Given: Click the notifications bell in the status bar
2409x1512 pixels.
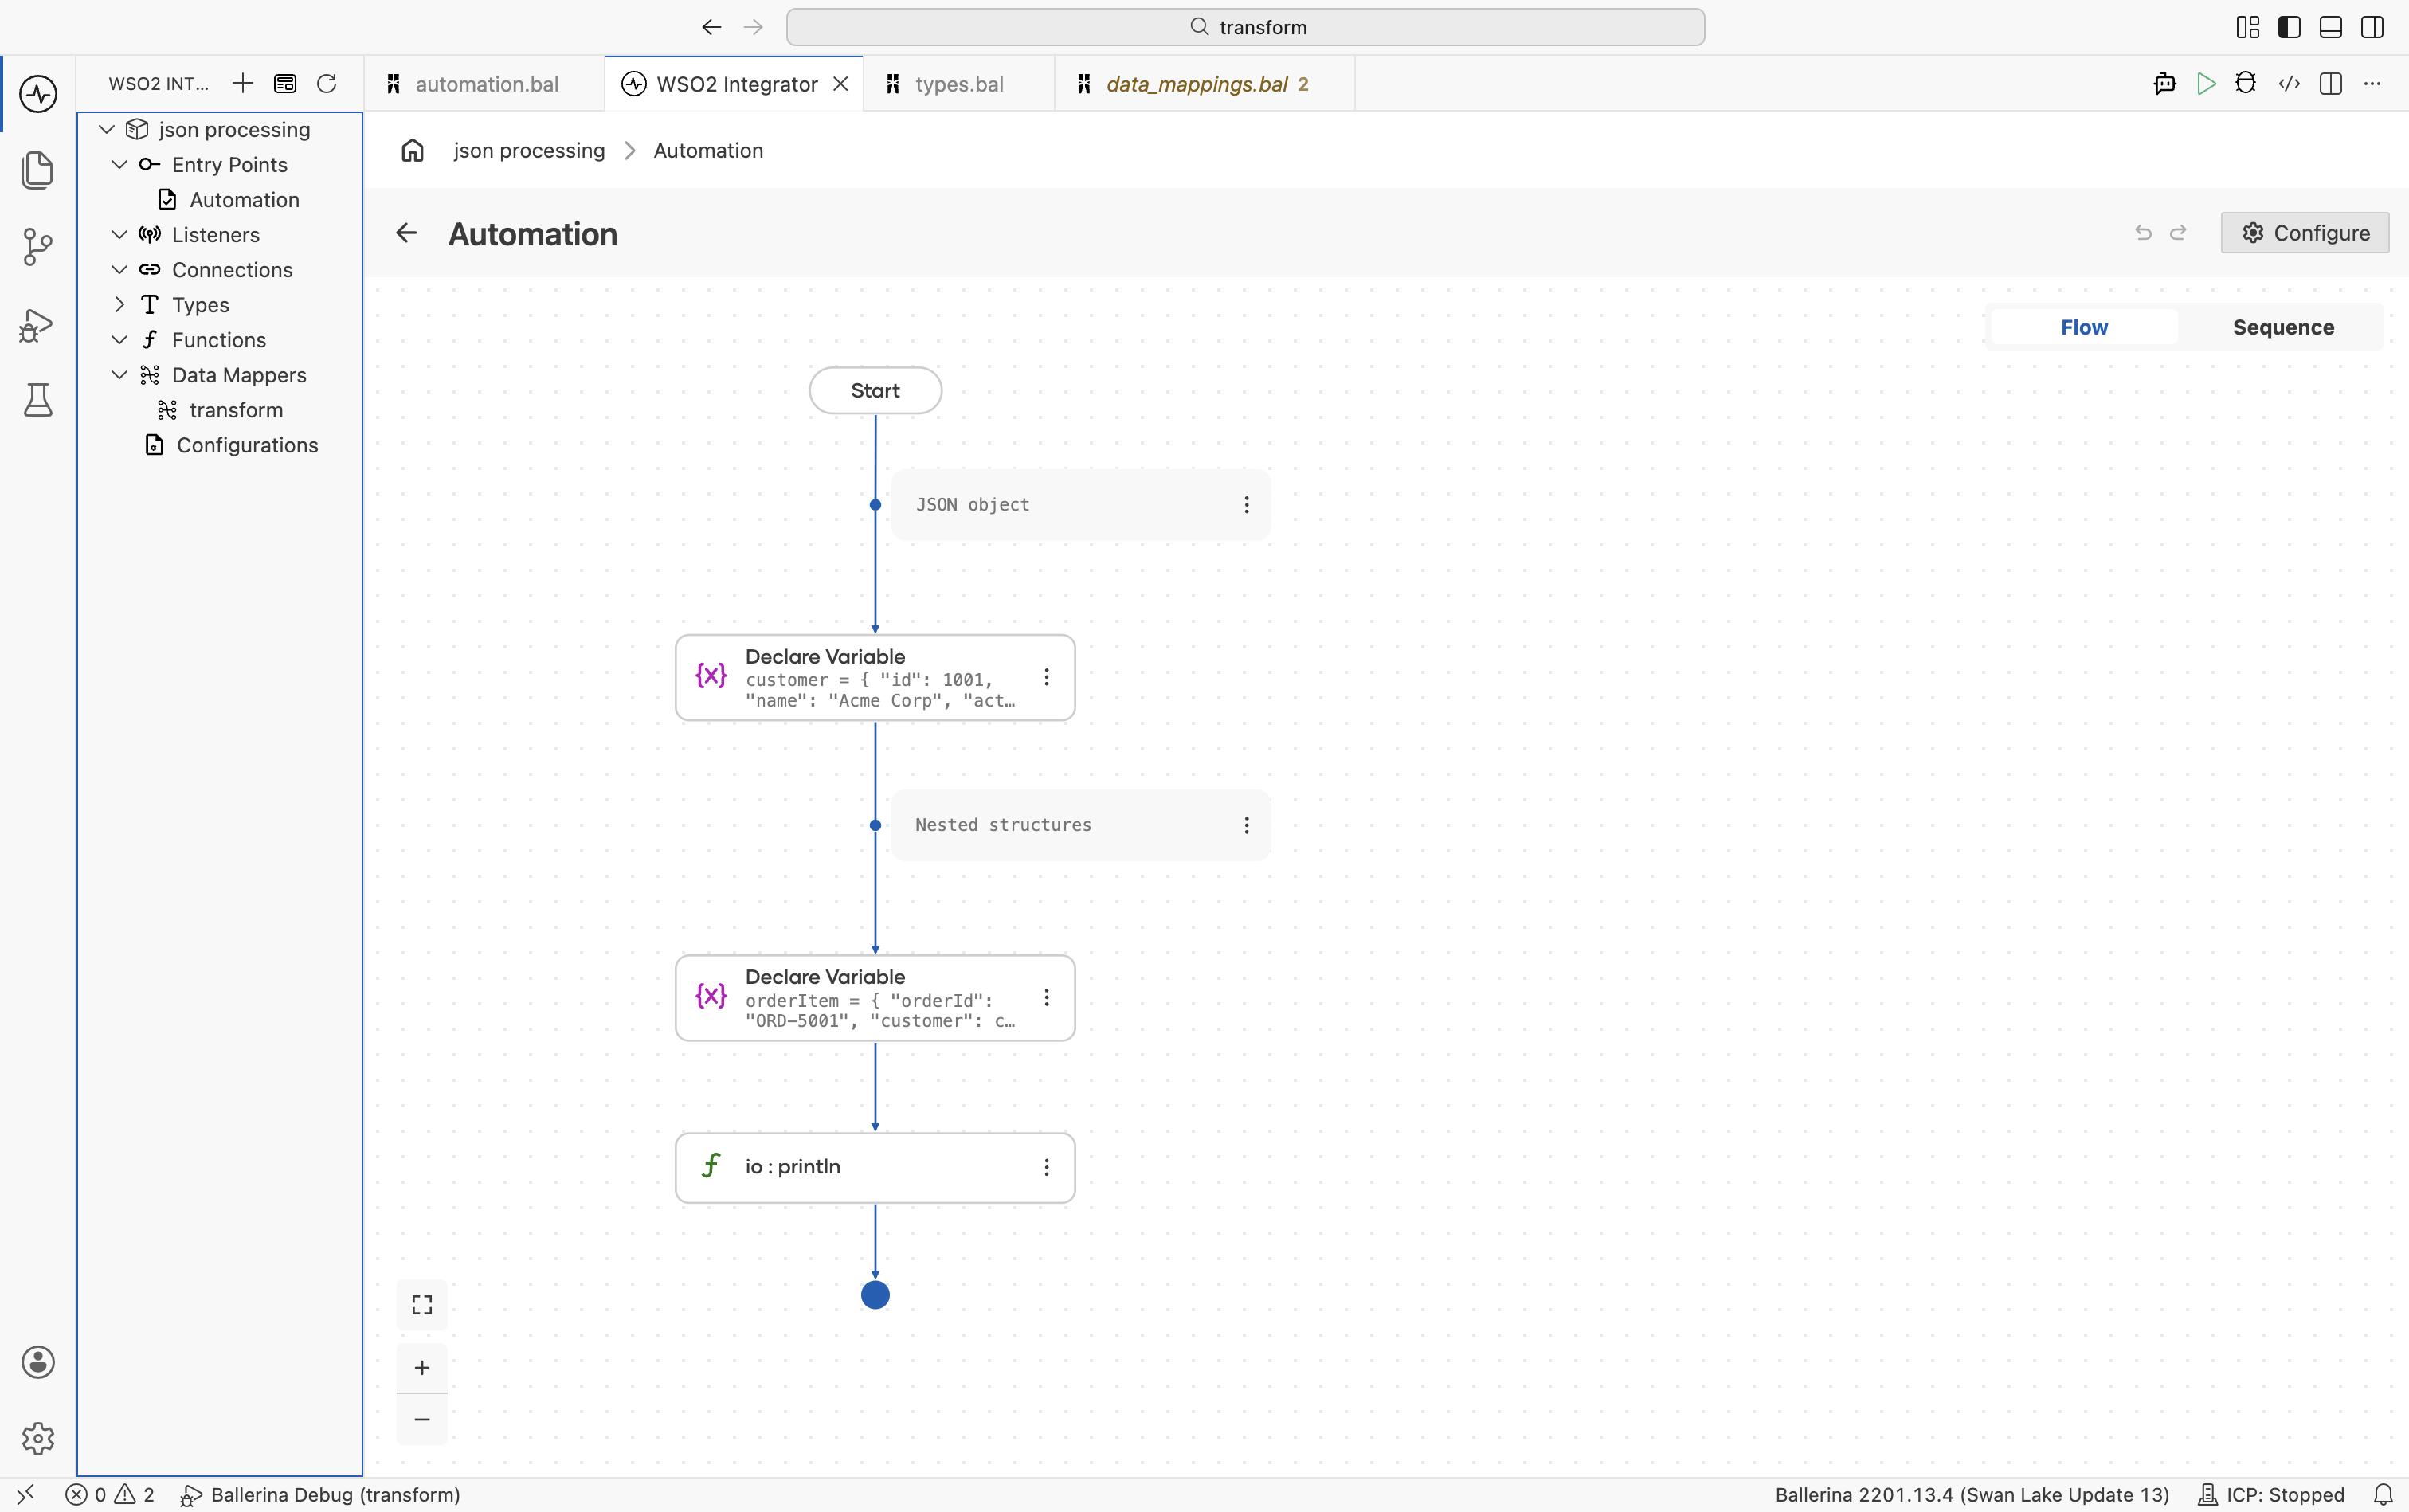Looking at the screenshot, I should [2384, 1494].
